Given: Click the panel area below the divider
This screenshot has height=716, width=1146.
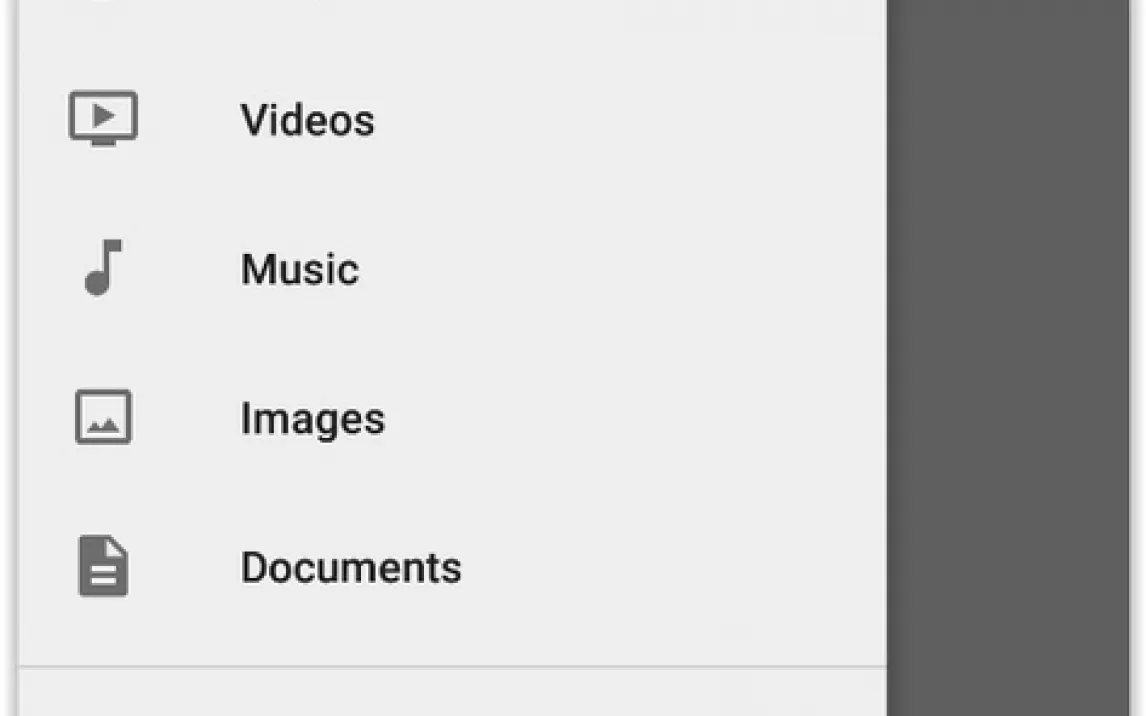Looking at the screenshot, I should (452, 693).
